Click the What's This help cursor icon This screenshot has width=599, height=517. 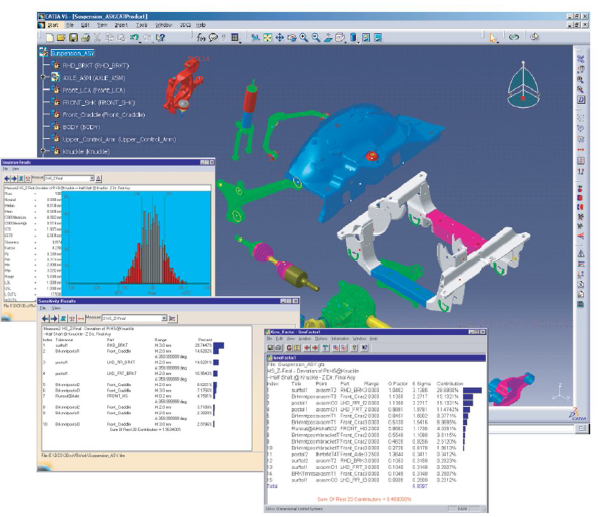tap(161, 37)
